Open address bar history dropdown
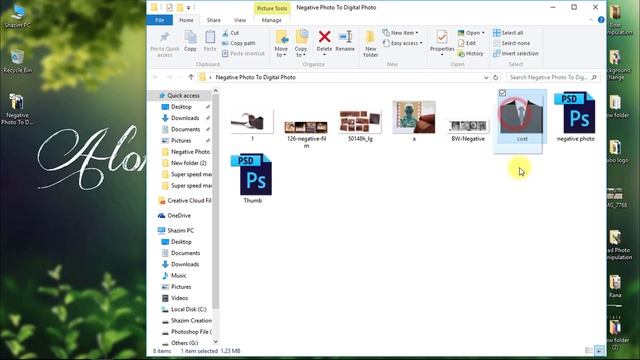The image size is (640, 360). point(486,77)
